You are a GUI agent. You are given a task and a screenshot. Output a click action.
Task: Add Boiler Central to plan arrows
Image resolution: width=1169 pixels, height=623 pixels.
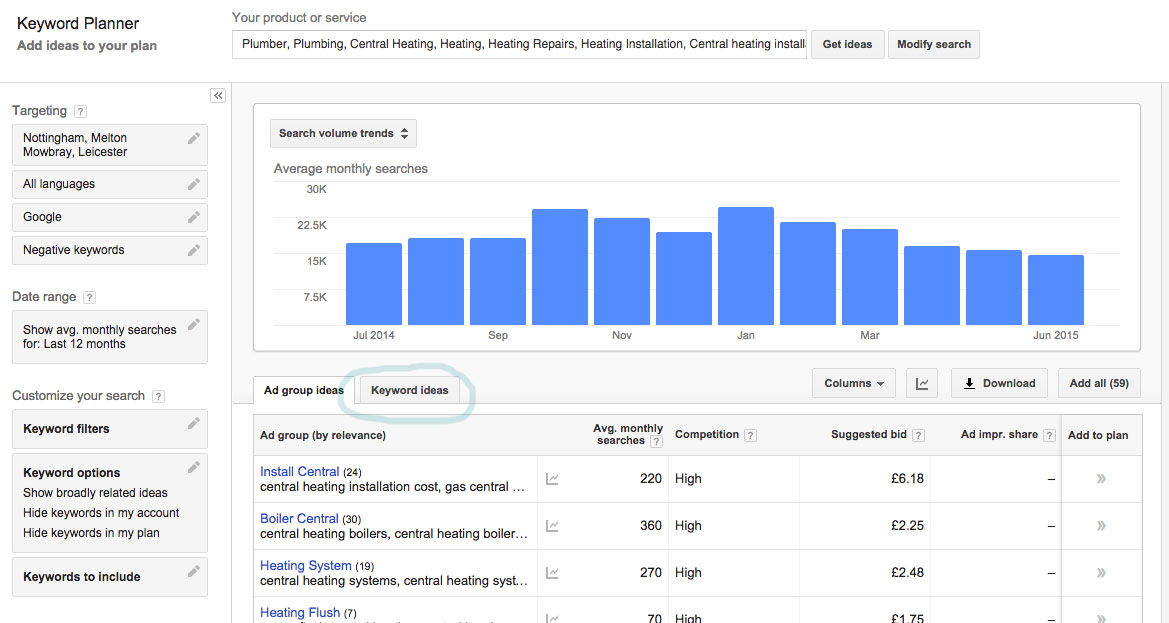pos(1101,526)
